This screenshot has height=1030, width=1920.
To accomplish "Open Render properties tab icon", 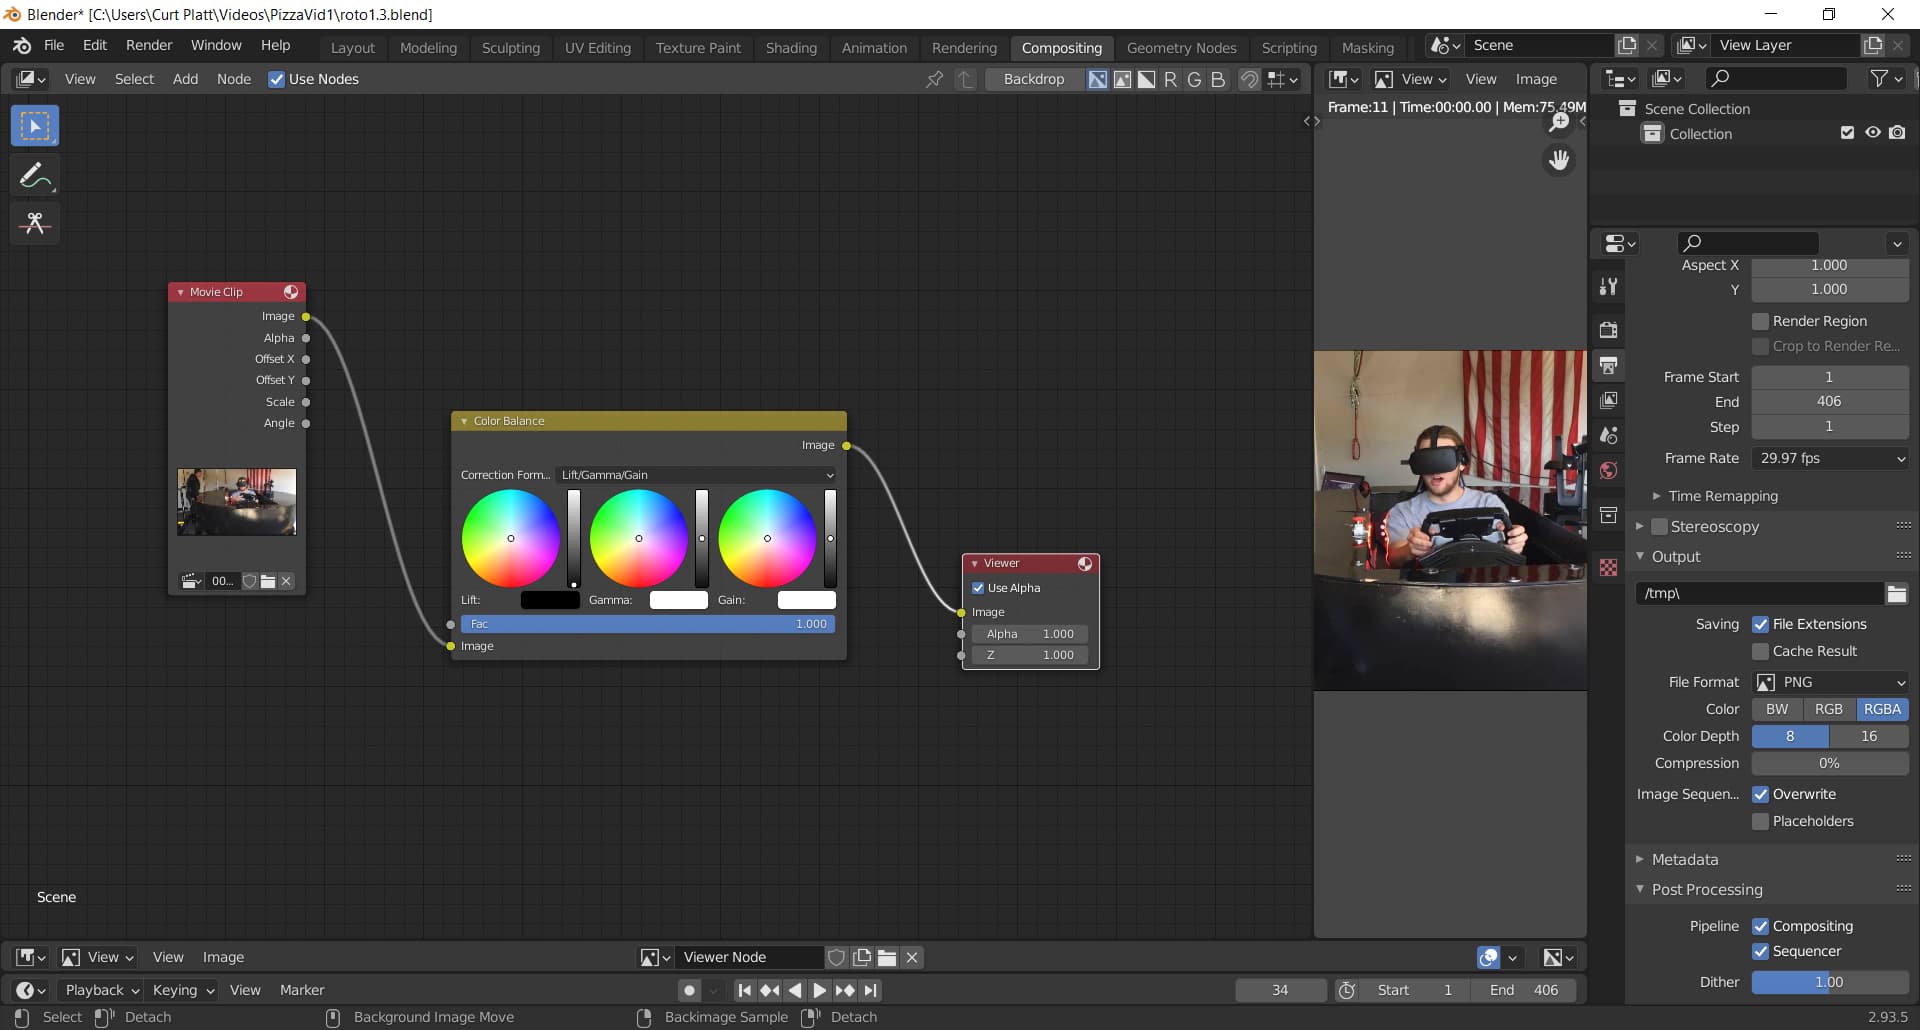I will click(x=1608, y=330).
